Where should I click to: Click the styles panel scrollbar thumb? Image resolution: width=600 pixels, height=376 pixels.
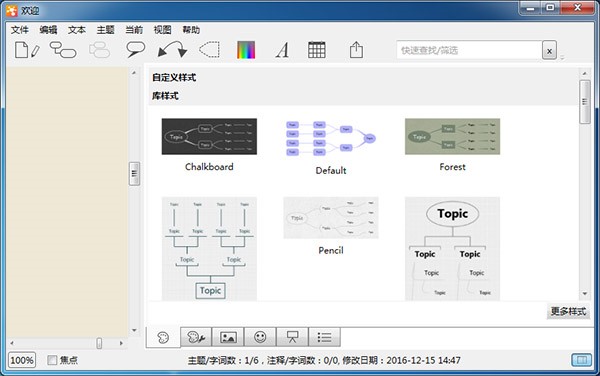click(584, 102)
